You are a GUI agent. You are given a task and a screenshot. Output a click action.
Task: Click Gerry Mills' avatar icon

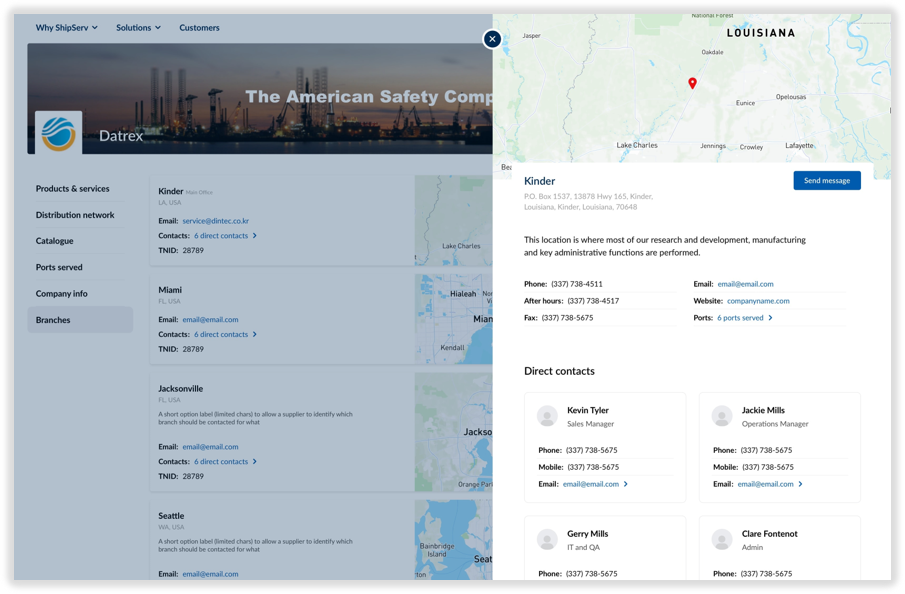pyautogui.click(x=547, y=539)
